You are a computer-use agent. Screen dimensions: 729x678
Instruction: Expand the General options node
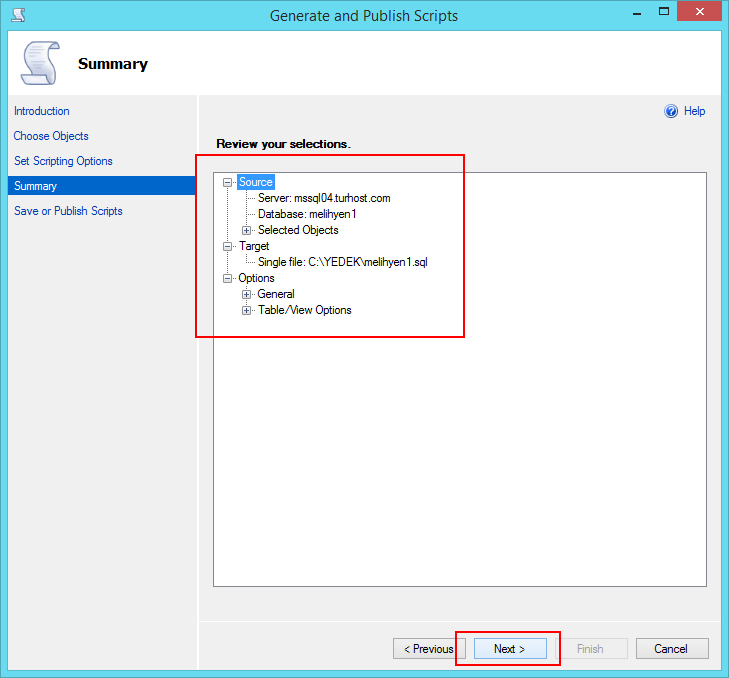point(246,294)
